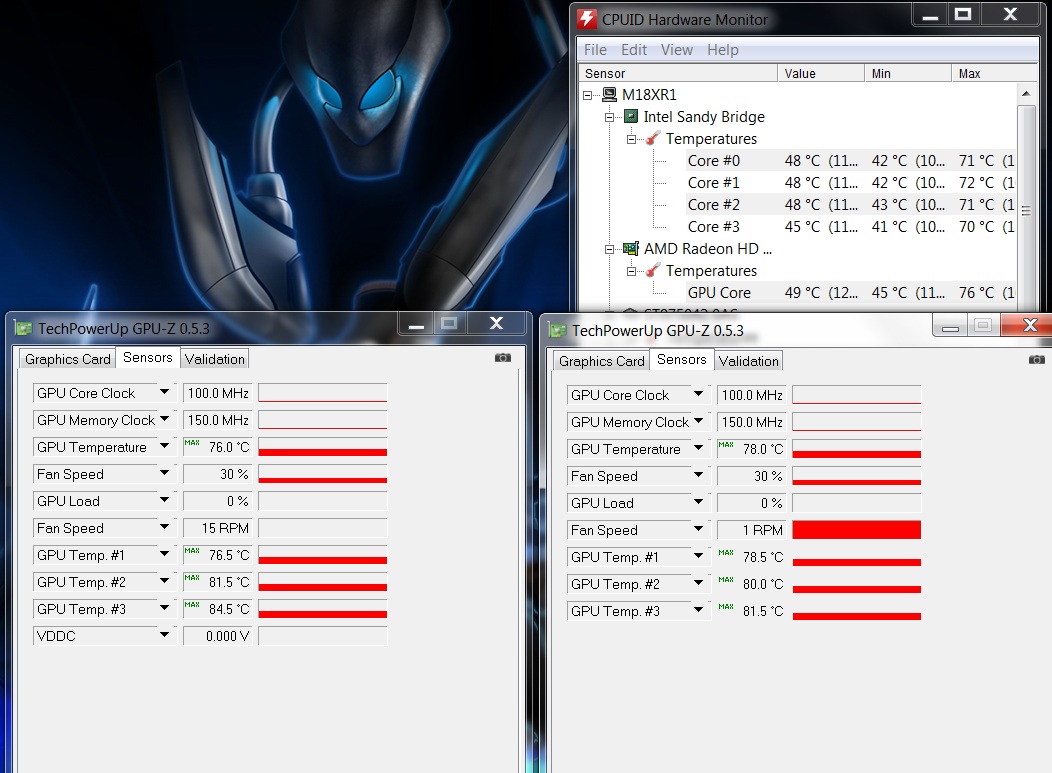Click the Hardware Monitor vertical scrollbar thumb

click(x=1026, y=210)
